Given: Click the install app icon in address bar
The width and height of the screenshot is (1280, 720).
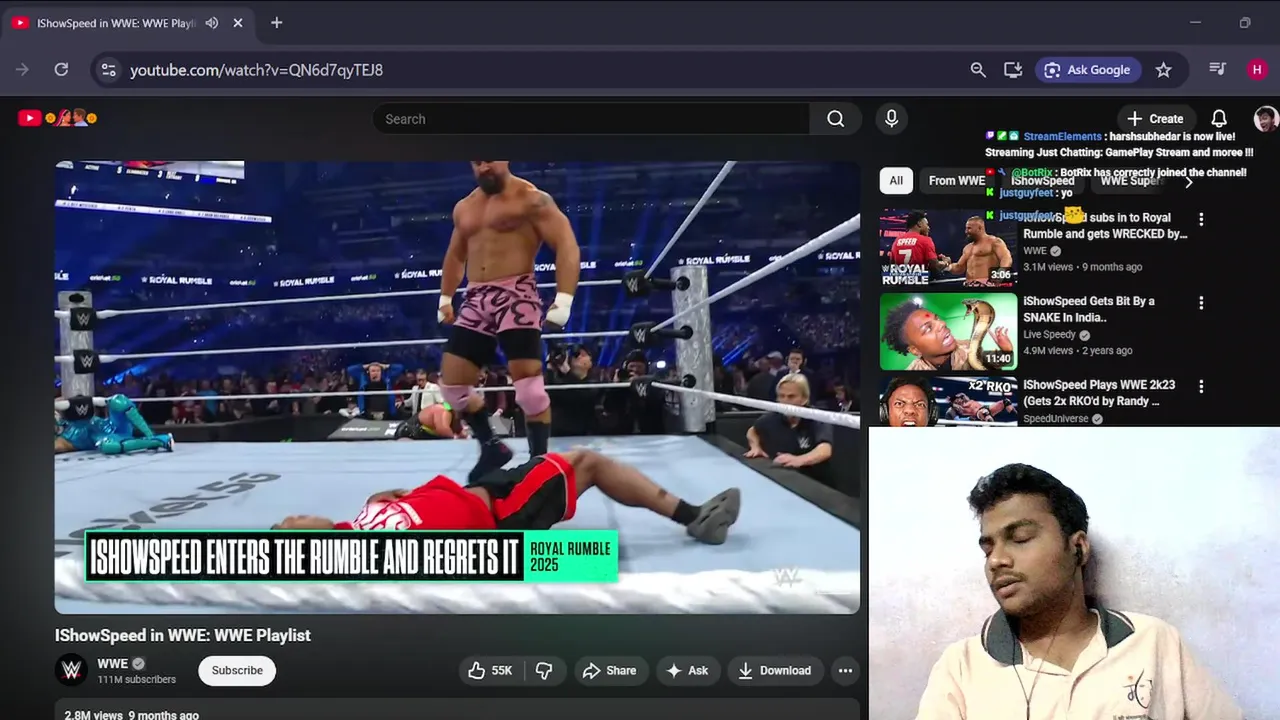Looking at the screenshot, I should (1013, 69).
